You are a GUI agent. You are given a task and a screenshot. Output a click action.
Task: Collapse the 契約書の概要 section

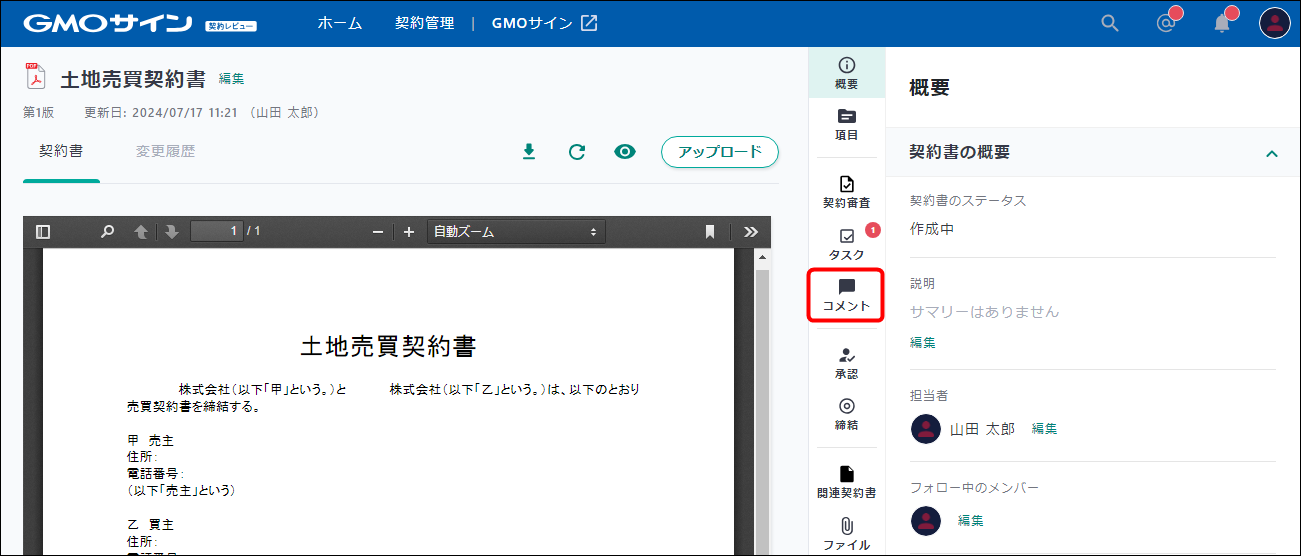(1271, 153)
